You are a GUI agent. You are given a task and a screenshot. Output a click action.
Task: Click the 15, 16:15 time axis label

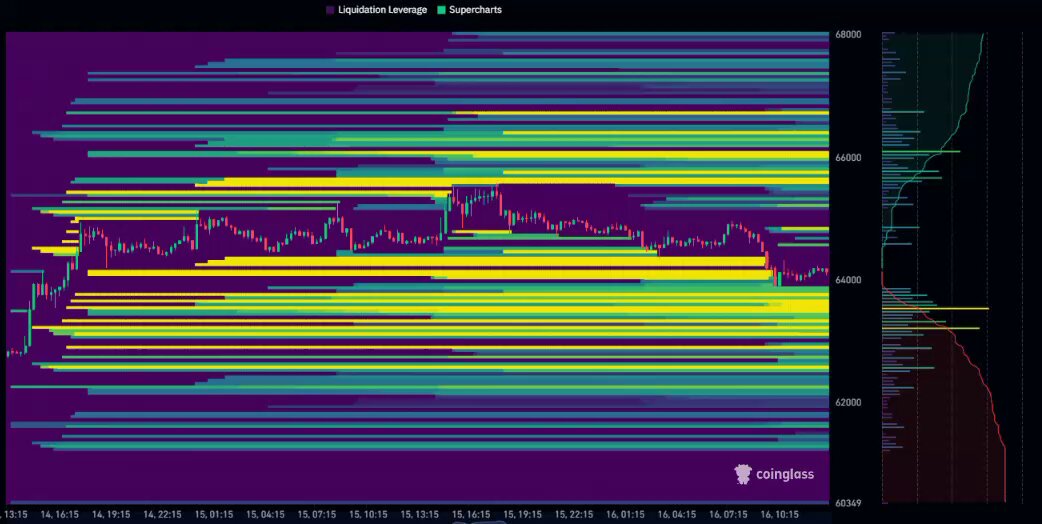pyautogui.click(x=471, y=515)
